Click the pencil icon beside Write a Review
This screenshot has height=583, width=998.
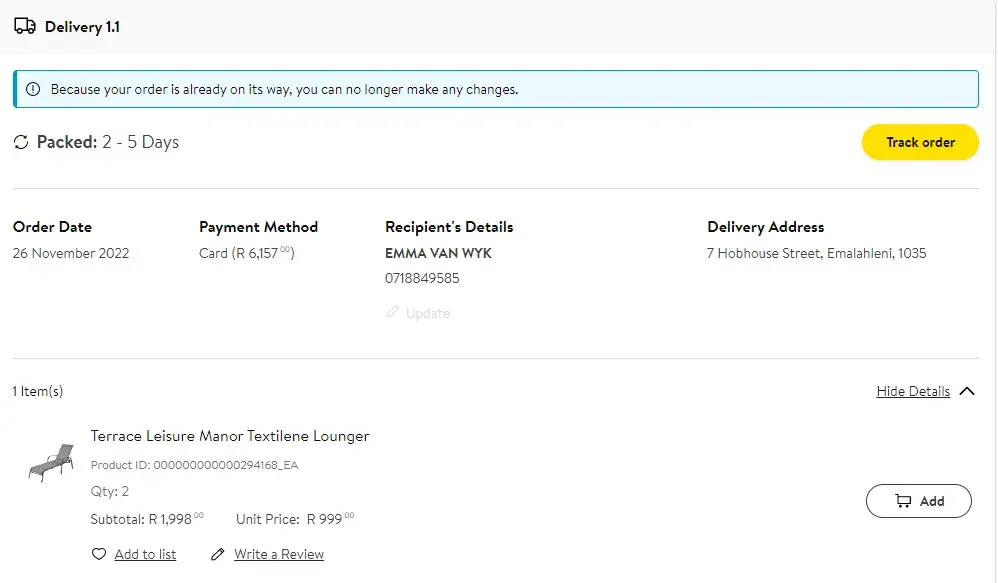tap(218, 554)
